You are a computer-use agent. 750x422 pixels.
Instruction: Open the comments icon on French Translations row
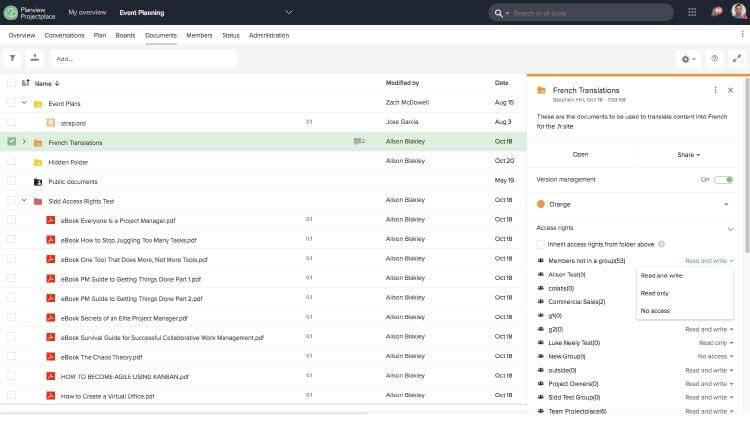click(x=357, y=142)
